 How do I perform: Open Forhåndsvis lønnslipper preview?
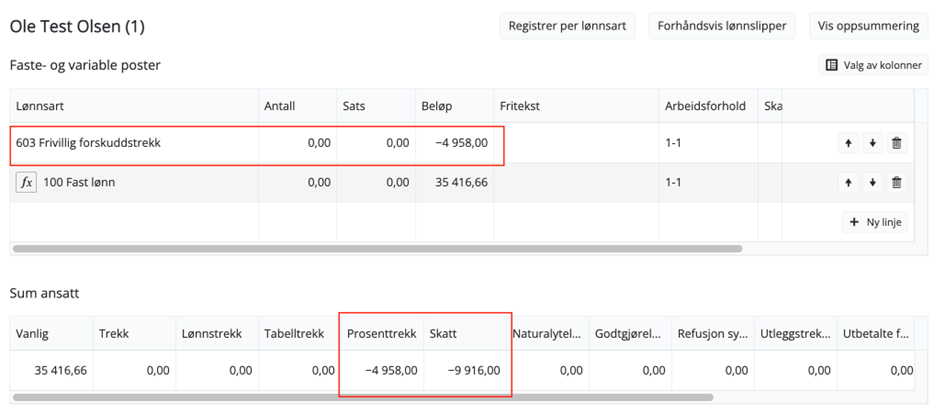click(x=721, y=26)
